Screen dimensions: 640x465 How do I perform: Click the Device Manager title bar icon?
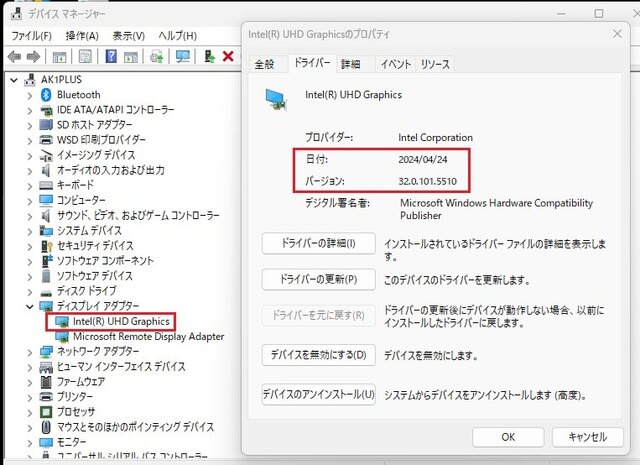[16, 13]
